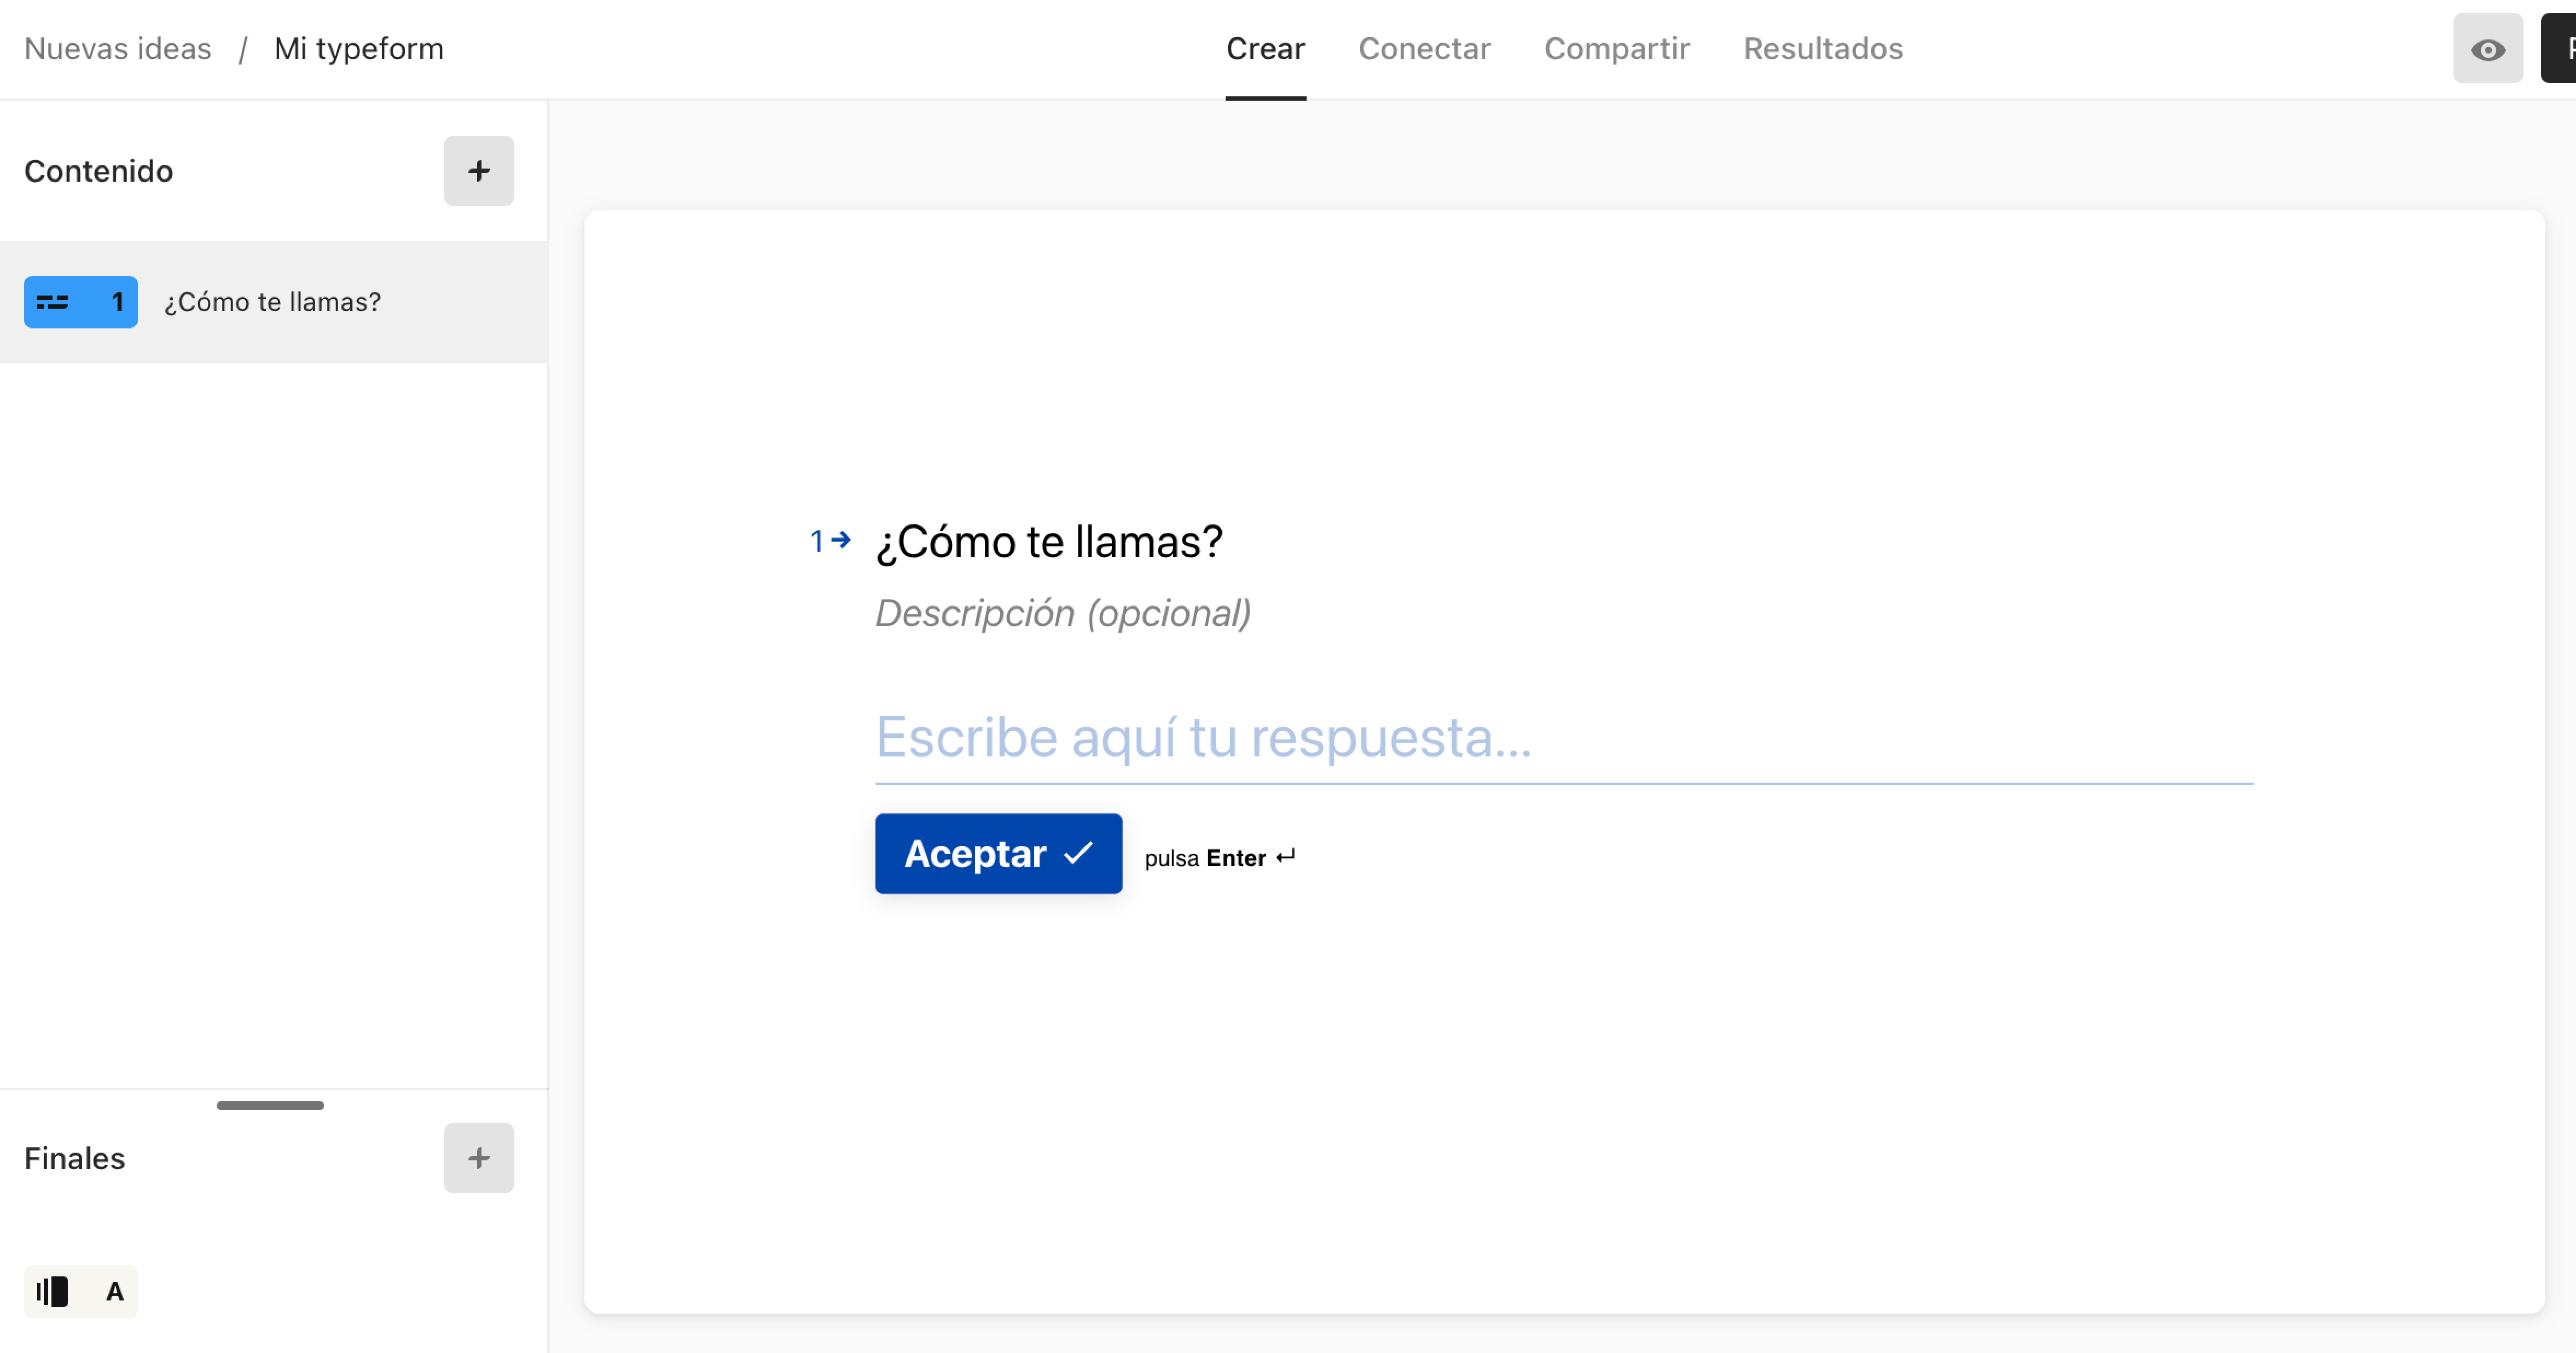Click the Aceptar button

(x=997, y=854)
